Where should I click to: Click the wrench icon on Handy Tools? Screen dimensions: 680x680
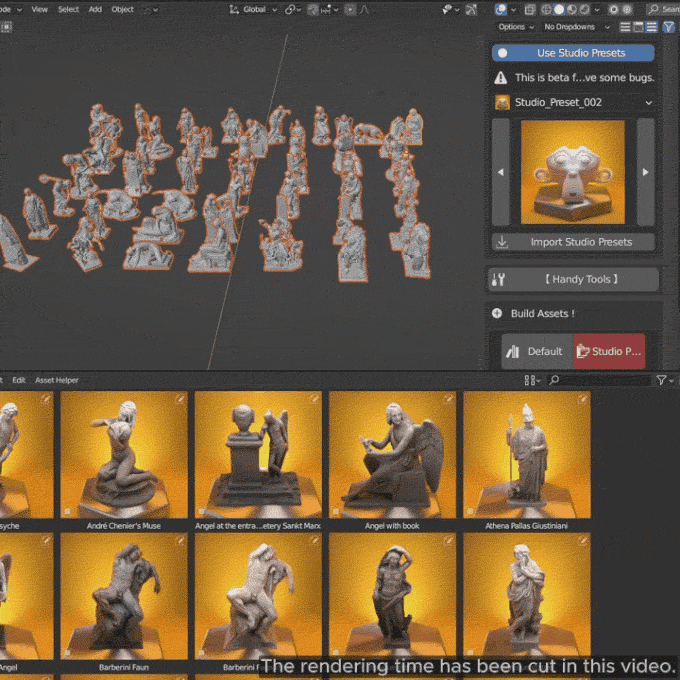[498, 280]
